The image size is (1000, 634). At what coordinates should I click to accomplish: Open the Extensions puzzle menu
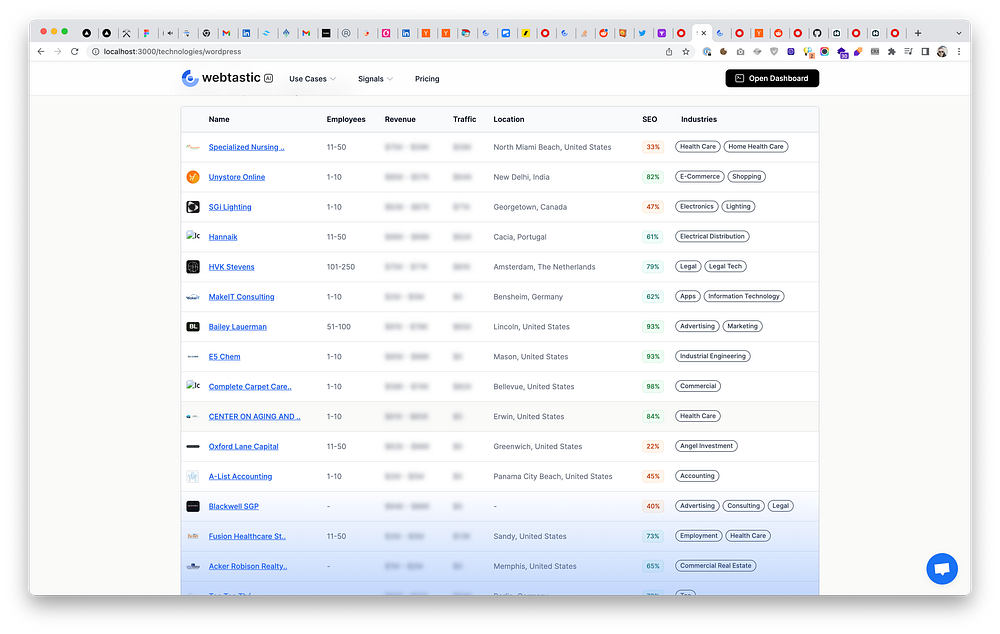point(892,52)
